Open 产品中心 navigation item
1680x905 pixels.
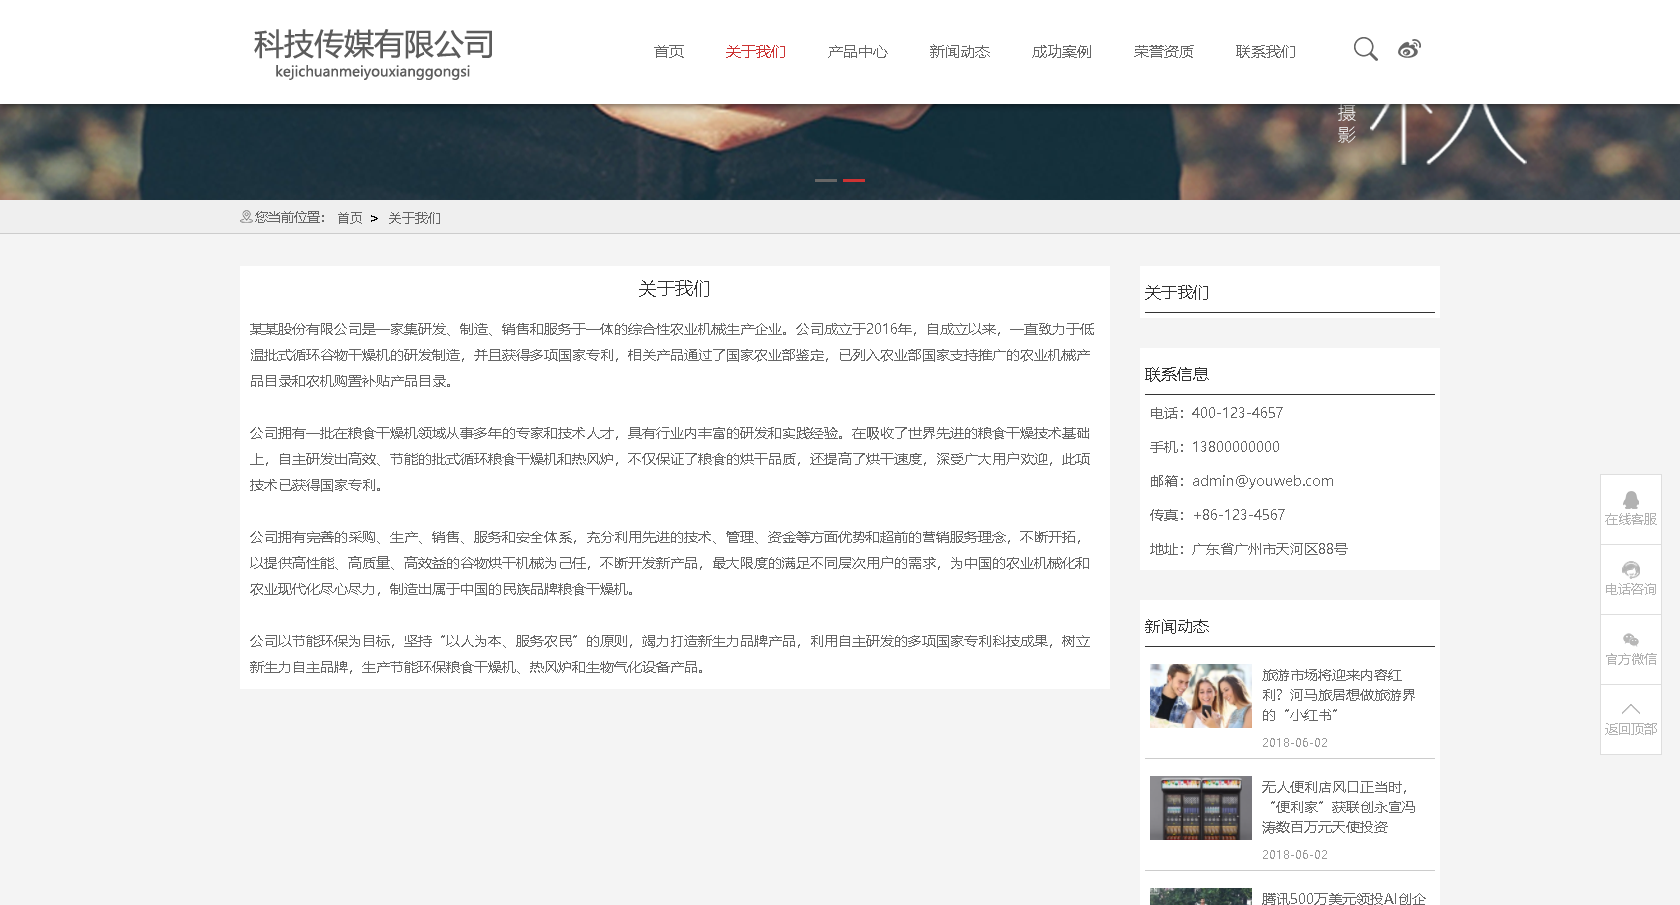tap(858, 52)
